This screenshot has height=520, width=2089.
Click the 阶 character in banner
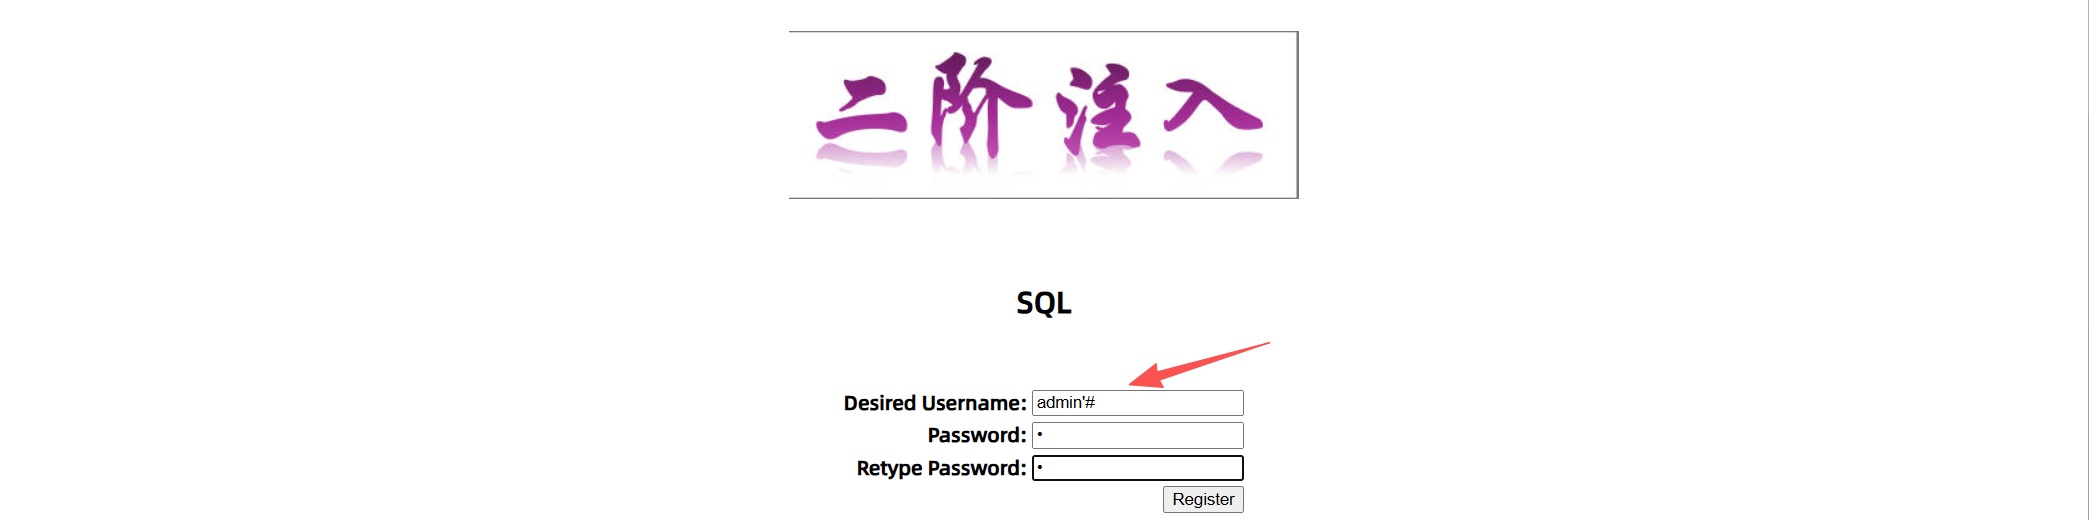click(x=979, y=103)
